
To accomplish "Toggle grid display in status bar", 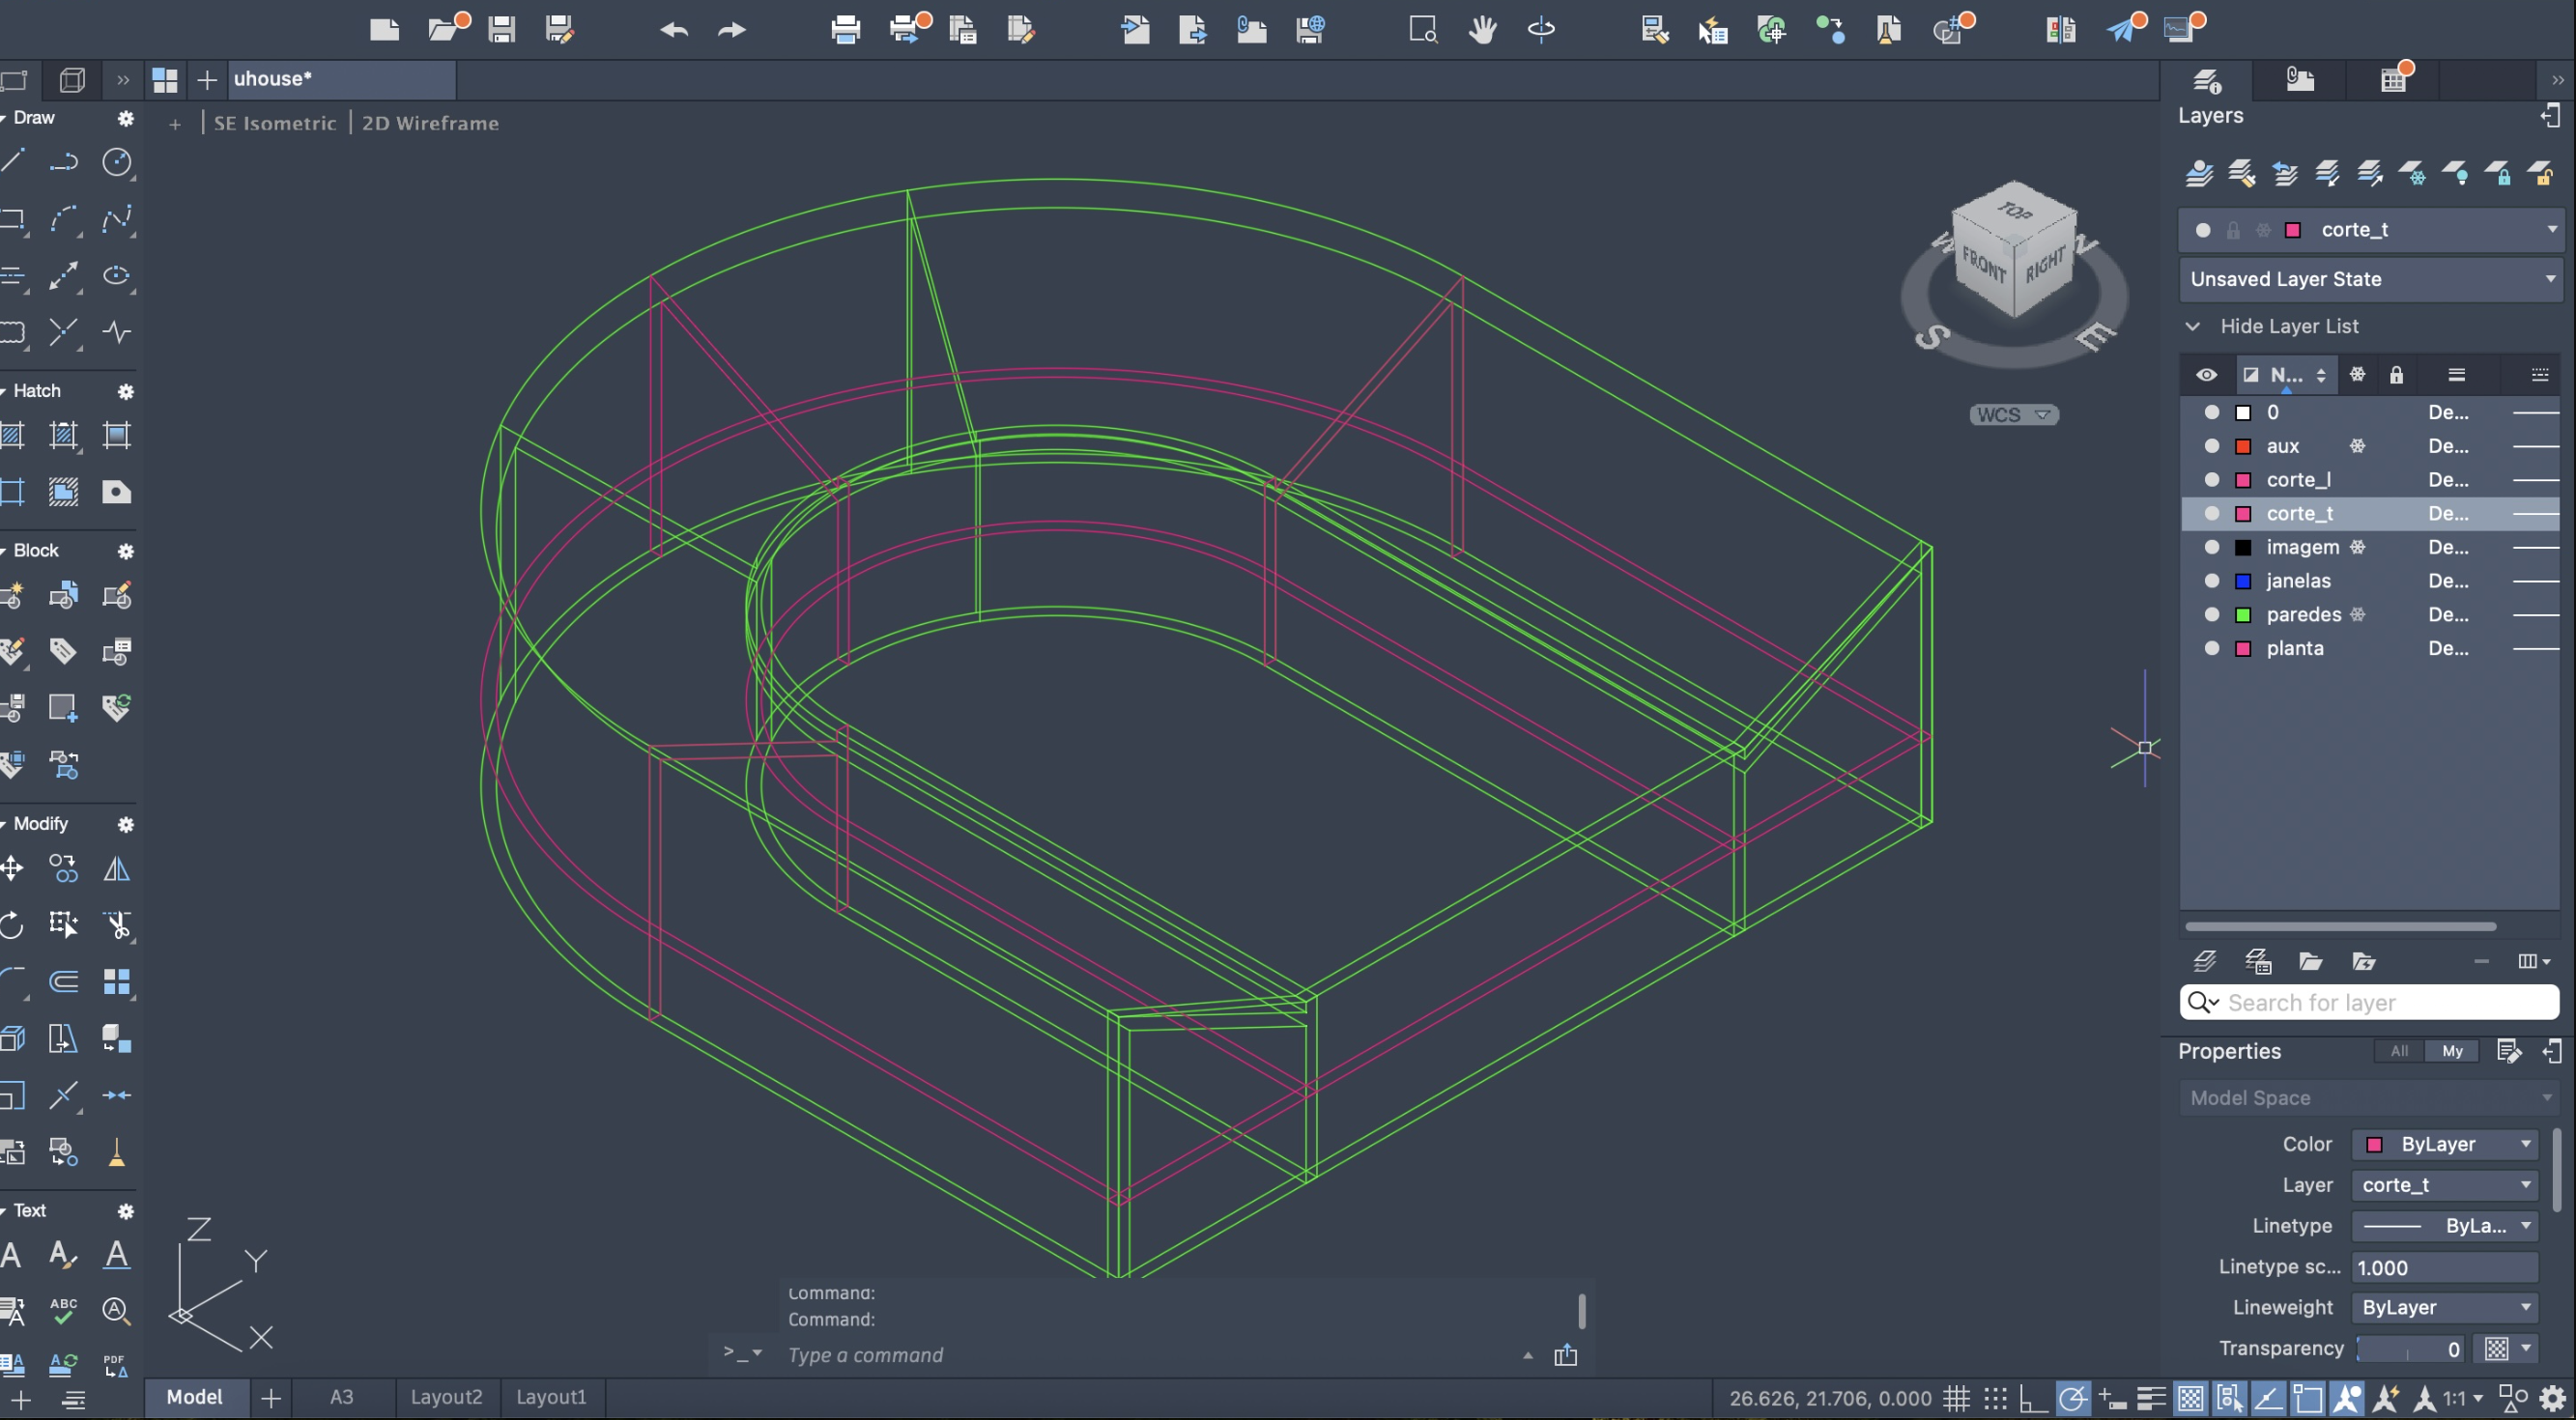I will click(1956, 1398).
